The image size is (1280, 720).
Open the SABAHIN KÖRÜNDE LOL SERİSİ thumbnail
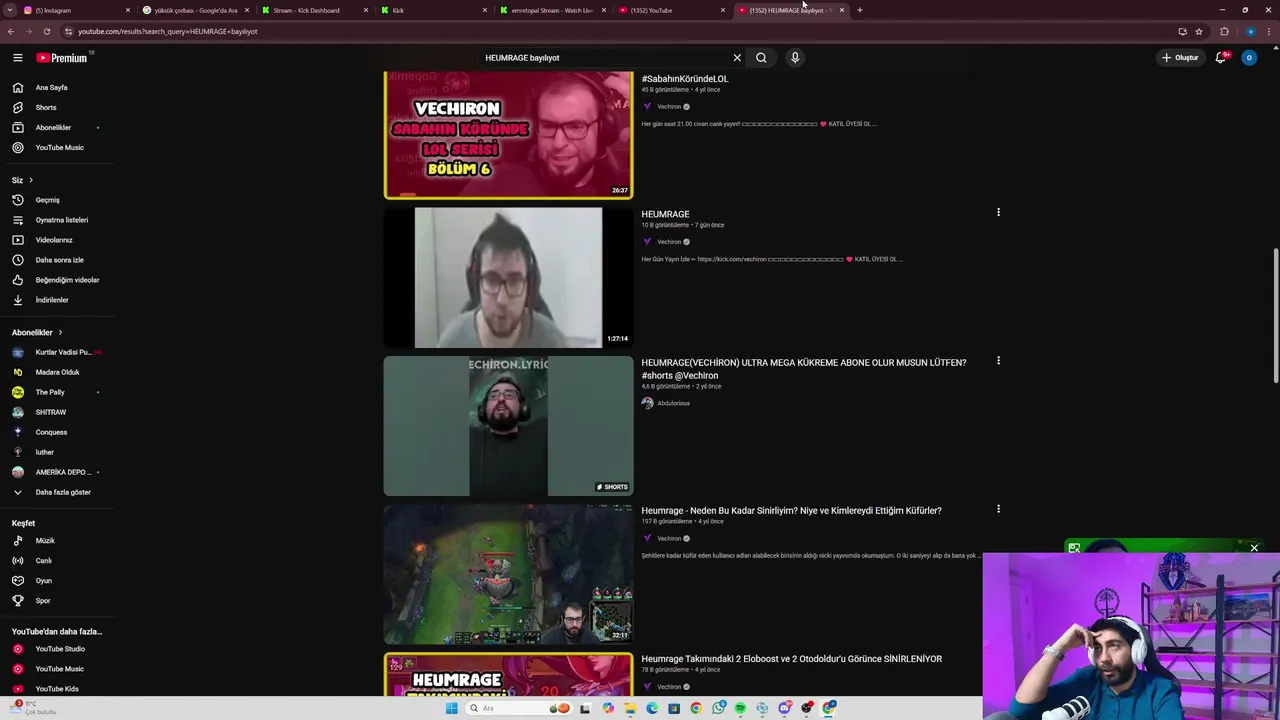pyautogui.click(x=508, y=134)
